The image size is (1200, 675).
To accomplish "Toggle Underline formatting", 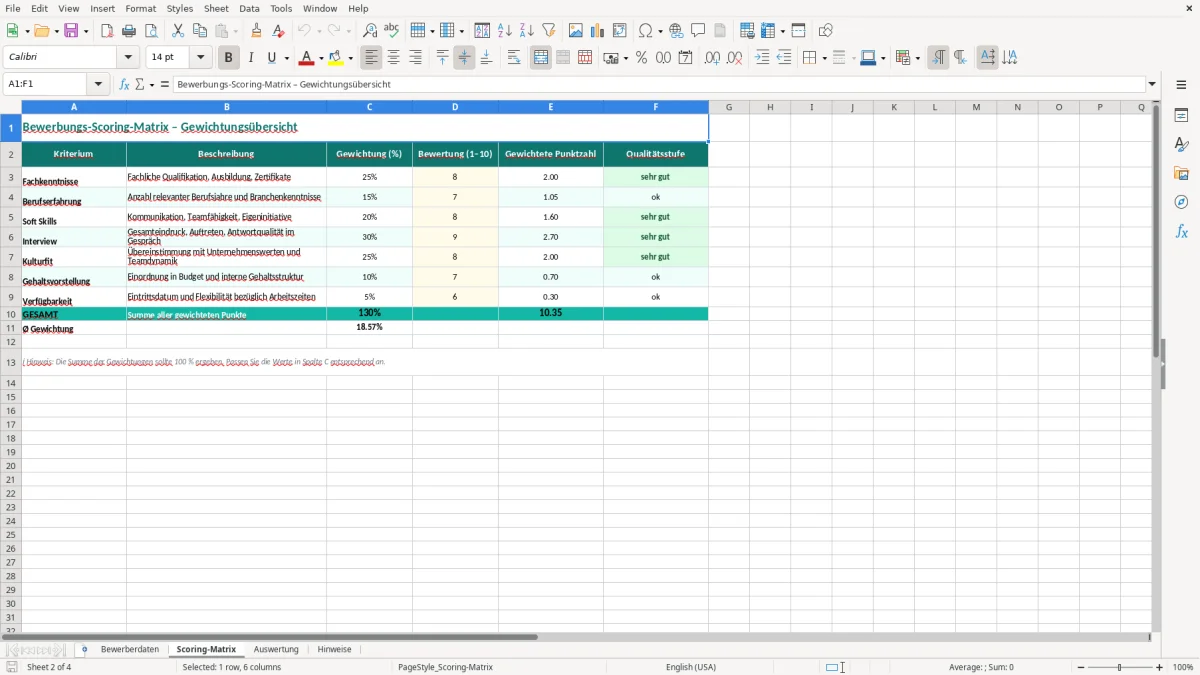I will (x=271, y=58).
